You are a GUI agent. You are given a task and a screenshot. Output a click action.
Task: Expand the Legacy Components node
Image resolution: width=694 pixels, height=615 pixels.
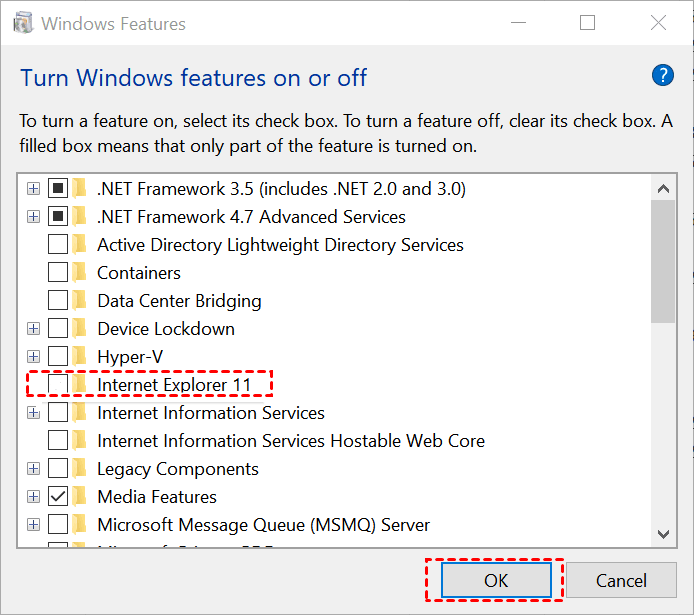pos(33,469)
